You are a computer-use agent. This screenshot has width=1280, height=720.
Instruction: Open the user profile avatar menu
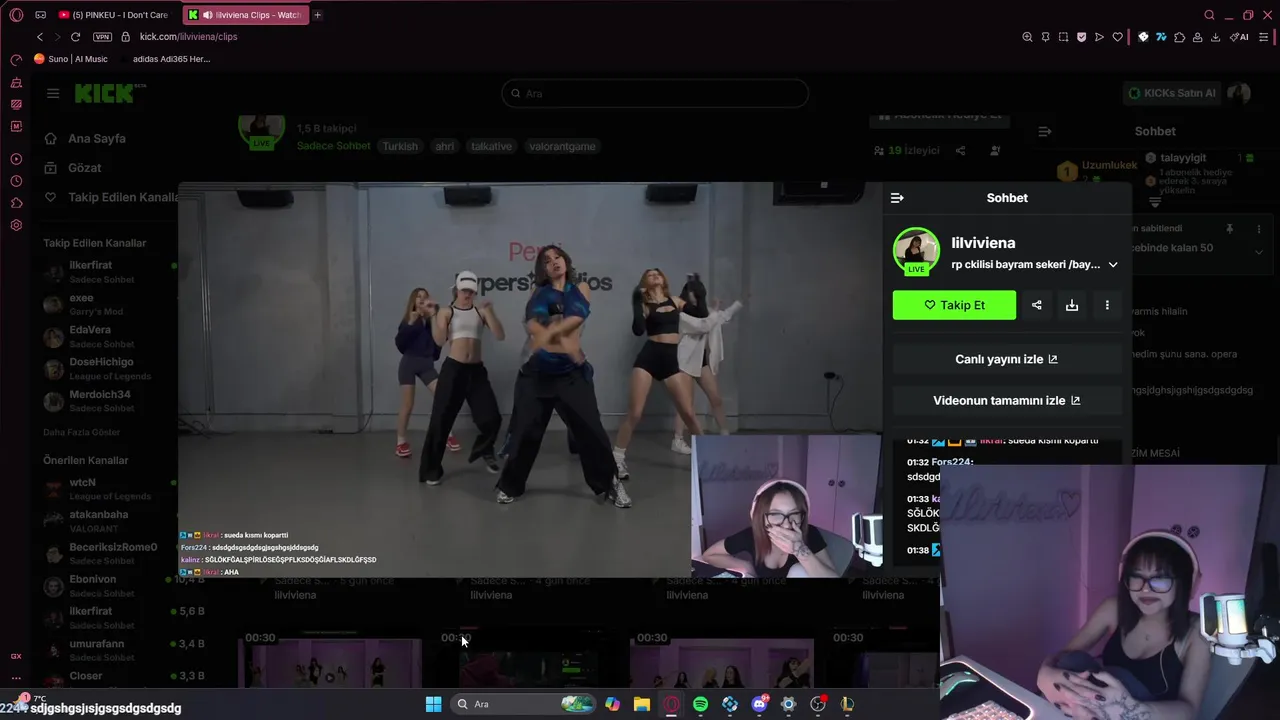[1240, 93]
